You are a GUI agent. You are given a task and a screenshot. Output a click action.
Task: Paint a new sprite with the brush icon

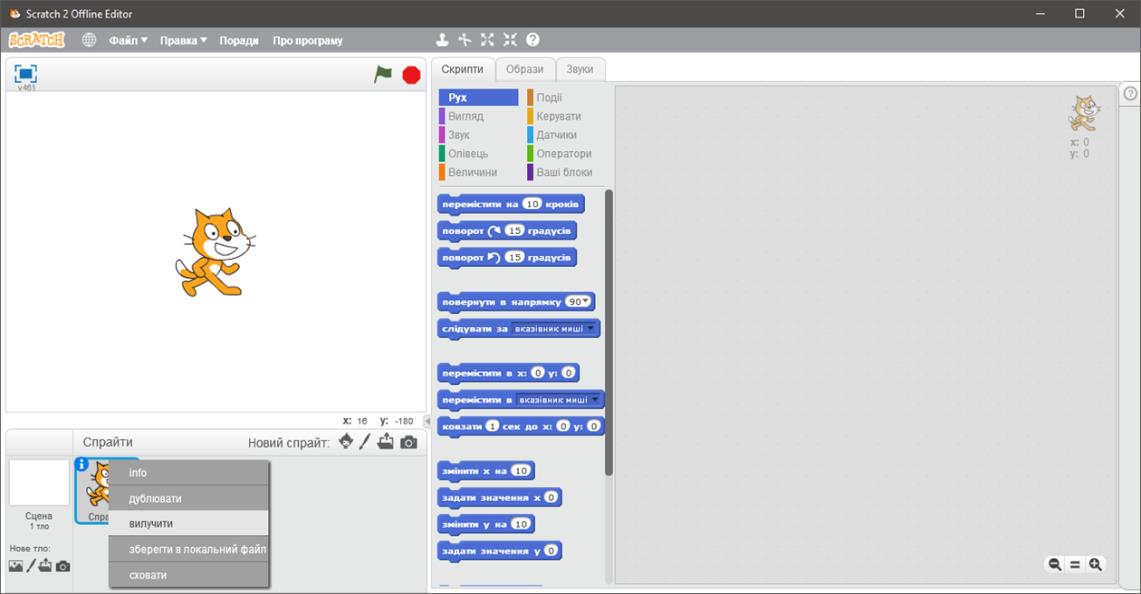tap(365, 442)
